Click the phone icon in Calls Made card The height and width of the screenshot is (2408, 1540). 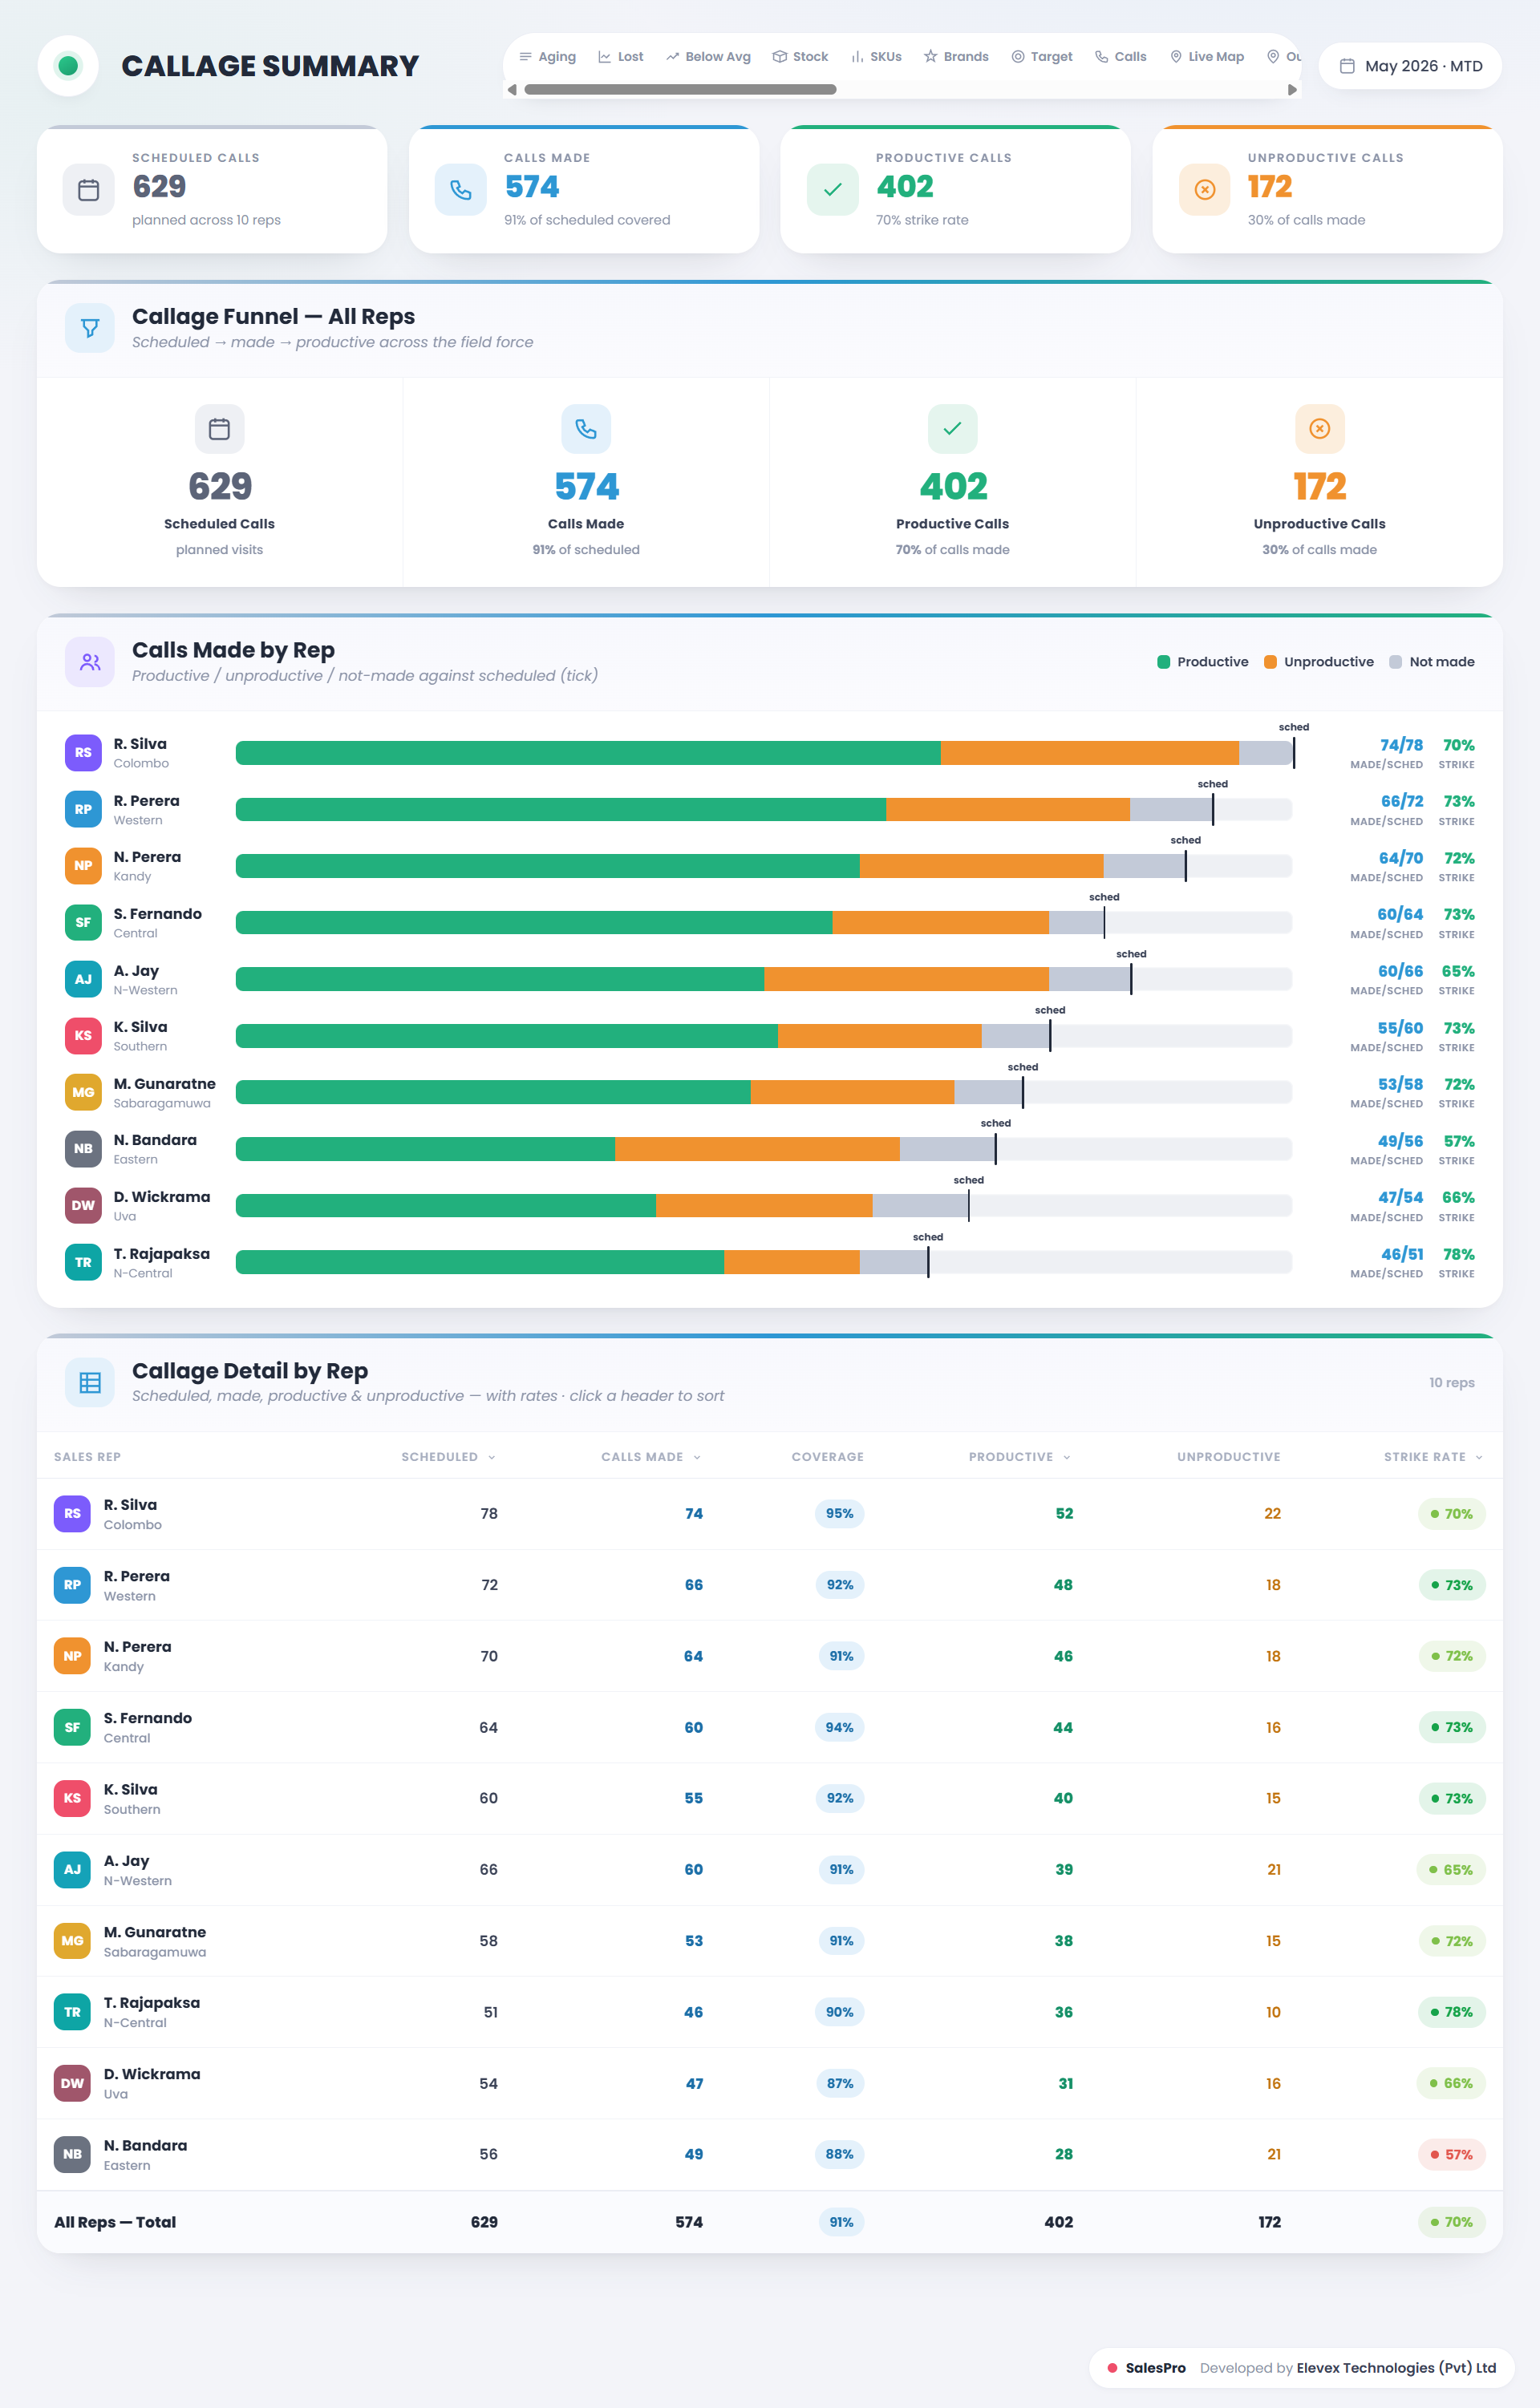pyautogui.click(x=461, y=189)
